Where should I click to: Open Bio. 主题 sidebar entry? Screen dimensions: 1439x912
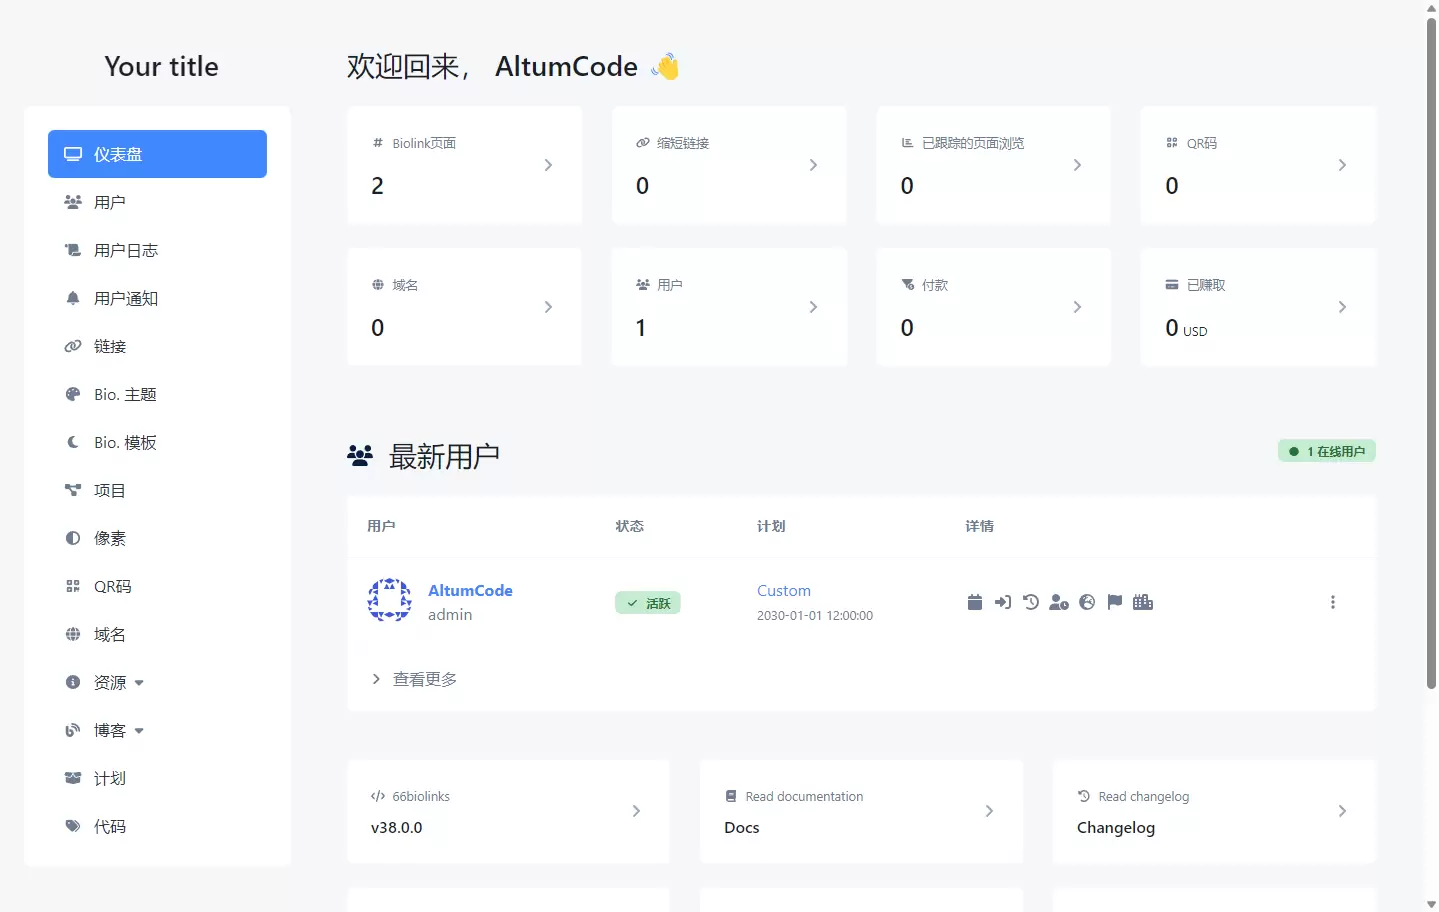click(157, 394)
